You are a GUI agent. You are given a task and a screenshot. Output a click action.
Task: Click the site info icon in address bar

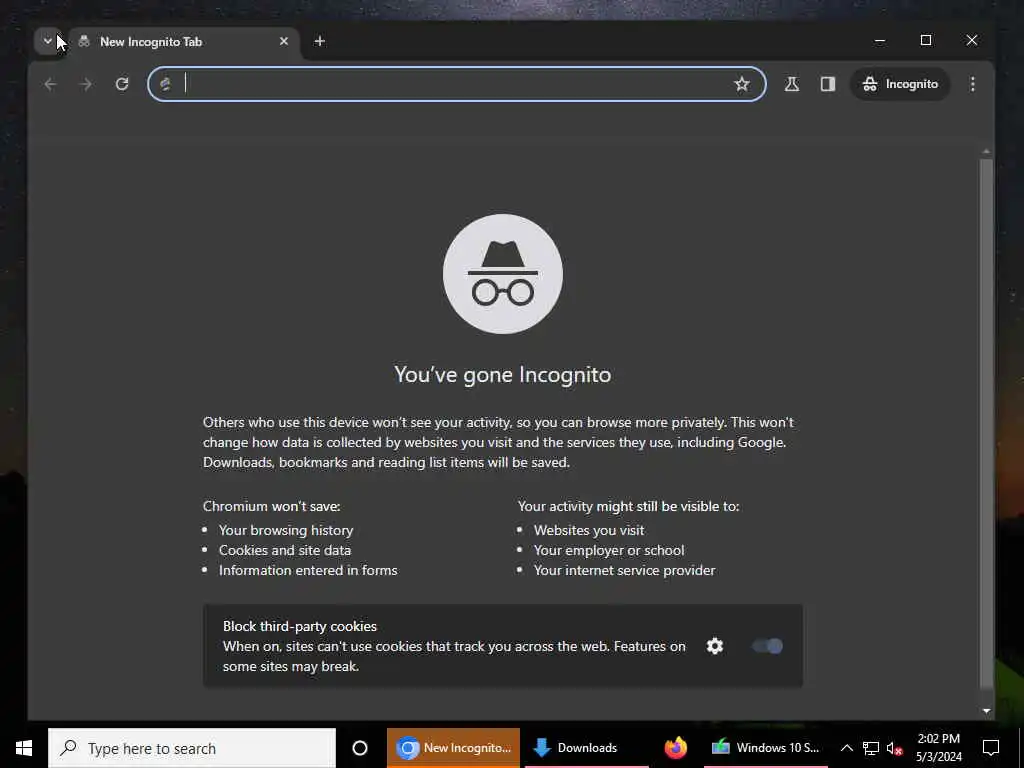pos(165,84)
